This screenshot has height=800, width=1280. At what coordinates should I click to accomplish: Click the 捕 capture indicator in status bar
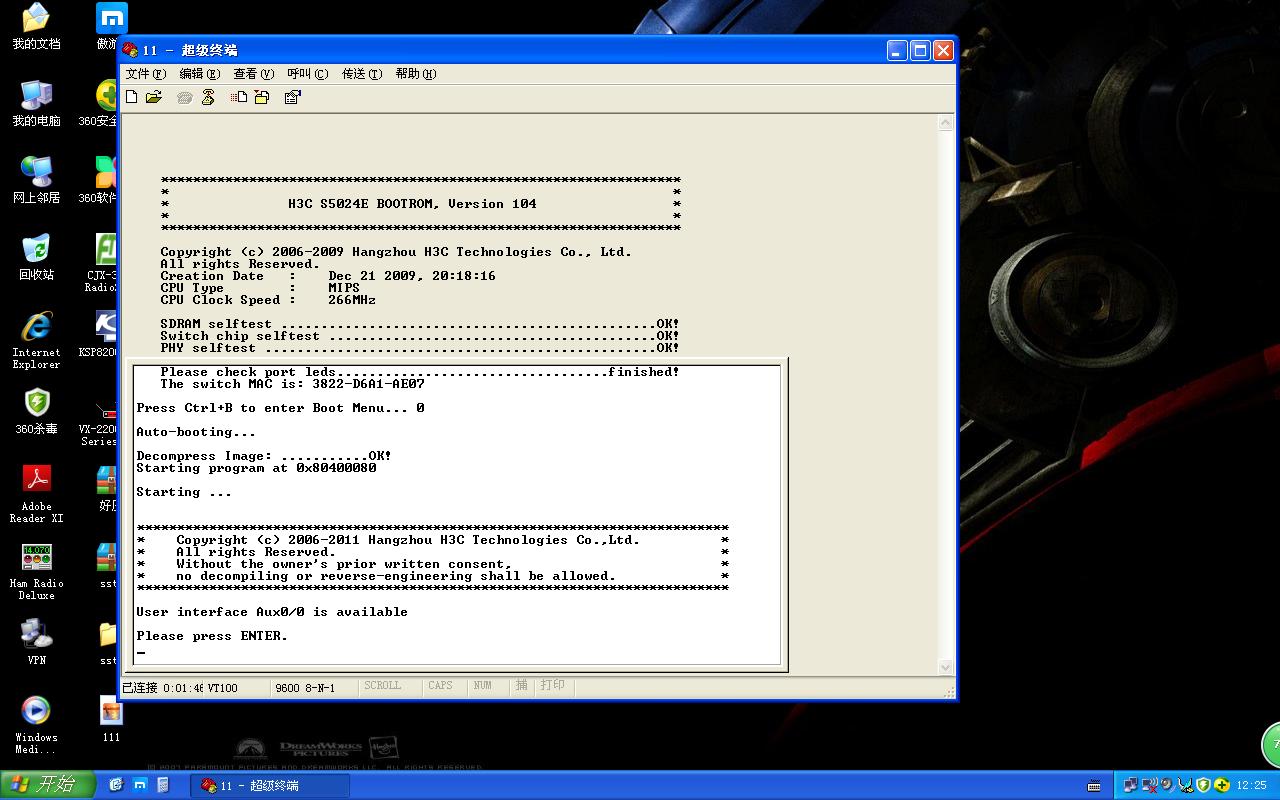(x=521, y=686)
